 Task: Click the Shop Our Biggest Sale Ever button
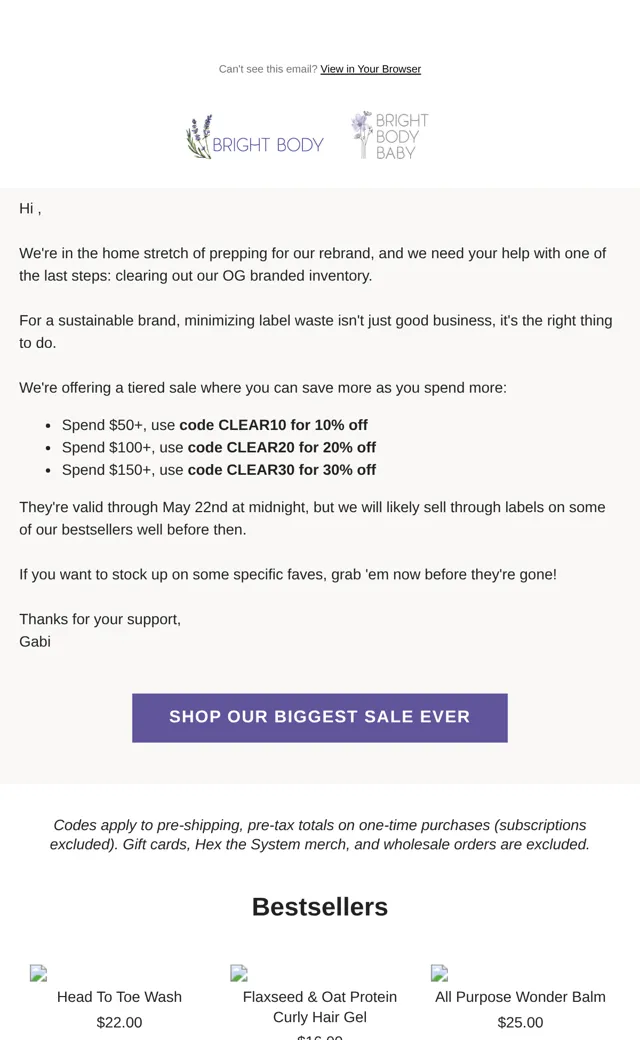320,718
